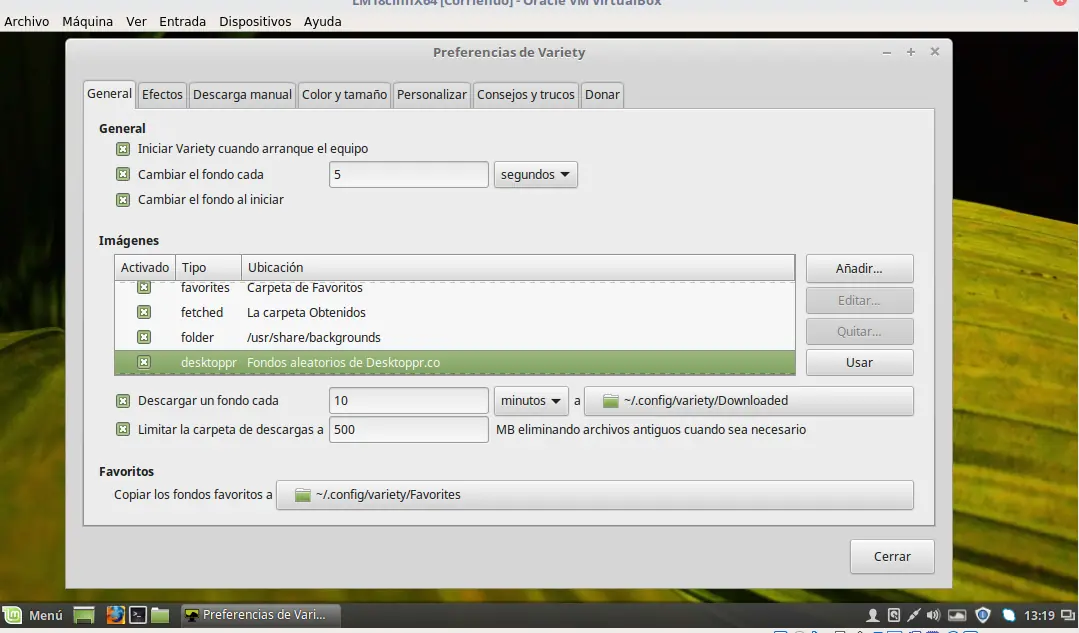The image size is (1079, 633).
Task: Click the volume speaker icon in the tray
Action: pos(933,615)
